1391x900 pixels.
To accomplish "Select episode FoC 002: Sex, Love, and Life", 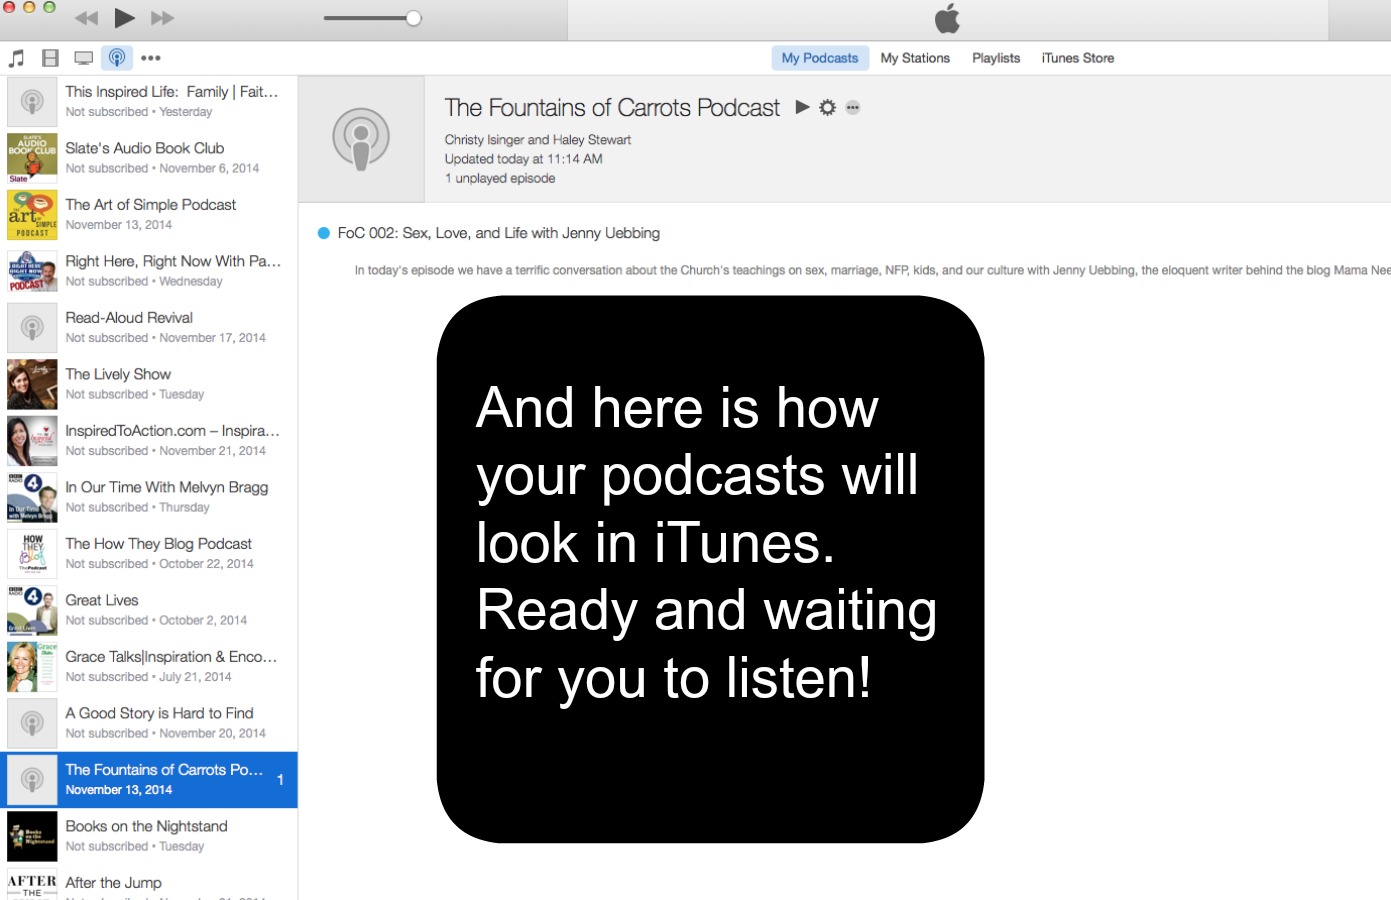I will tap(498, 233).
